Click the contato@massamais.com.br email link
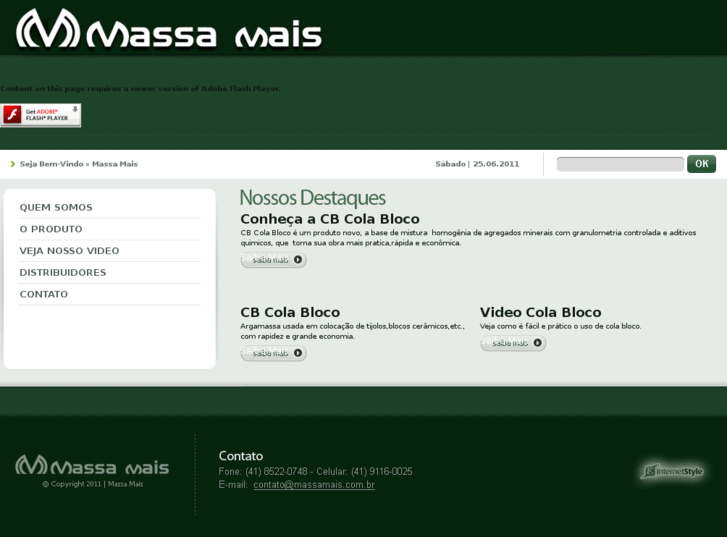727x545 pixels. pyautogui.click(x=314, y=485)
